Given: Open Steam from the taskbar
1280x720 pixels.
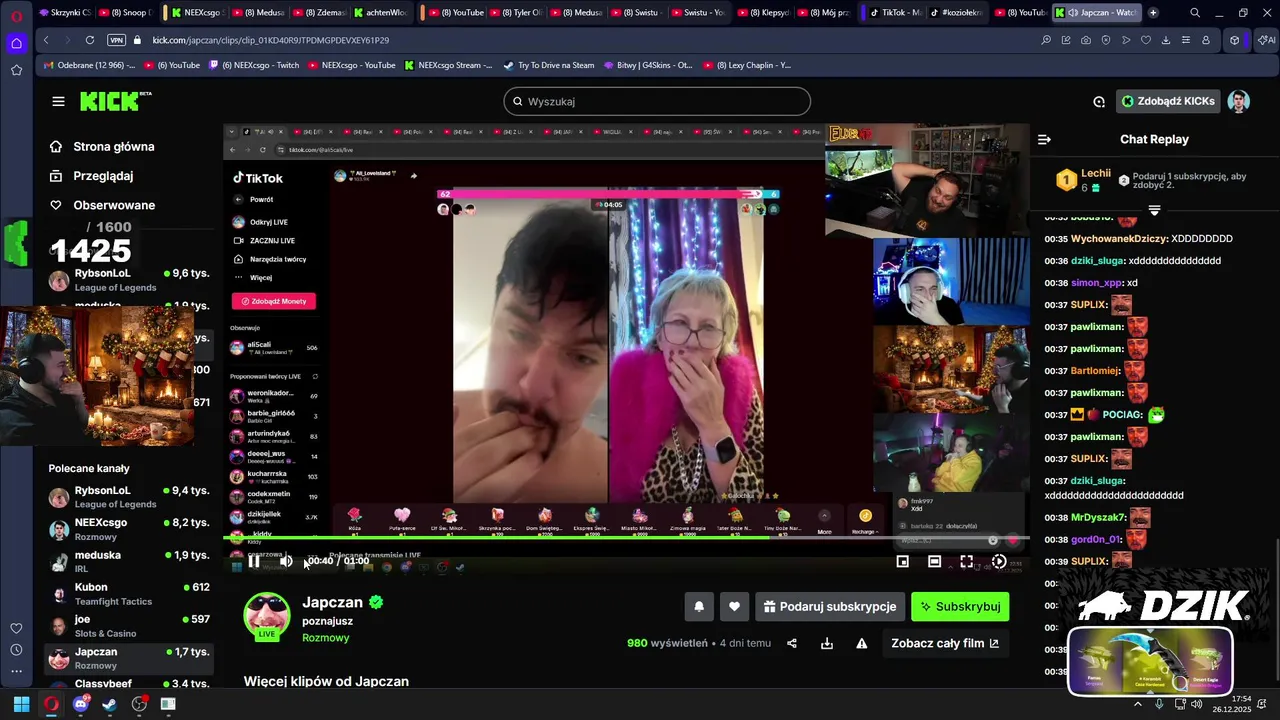Looking at the screenshot, I should pos(110,704).
